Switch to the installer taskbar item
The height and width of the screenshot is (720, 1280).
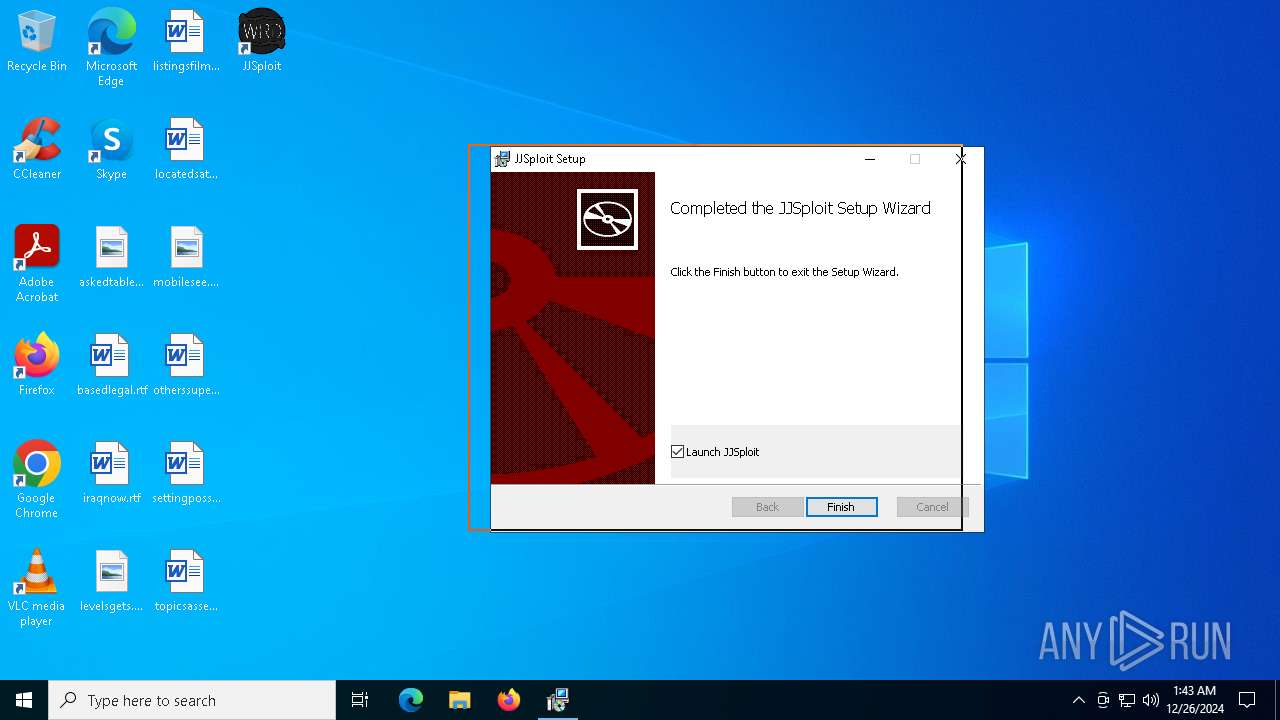[558, 700]
